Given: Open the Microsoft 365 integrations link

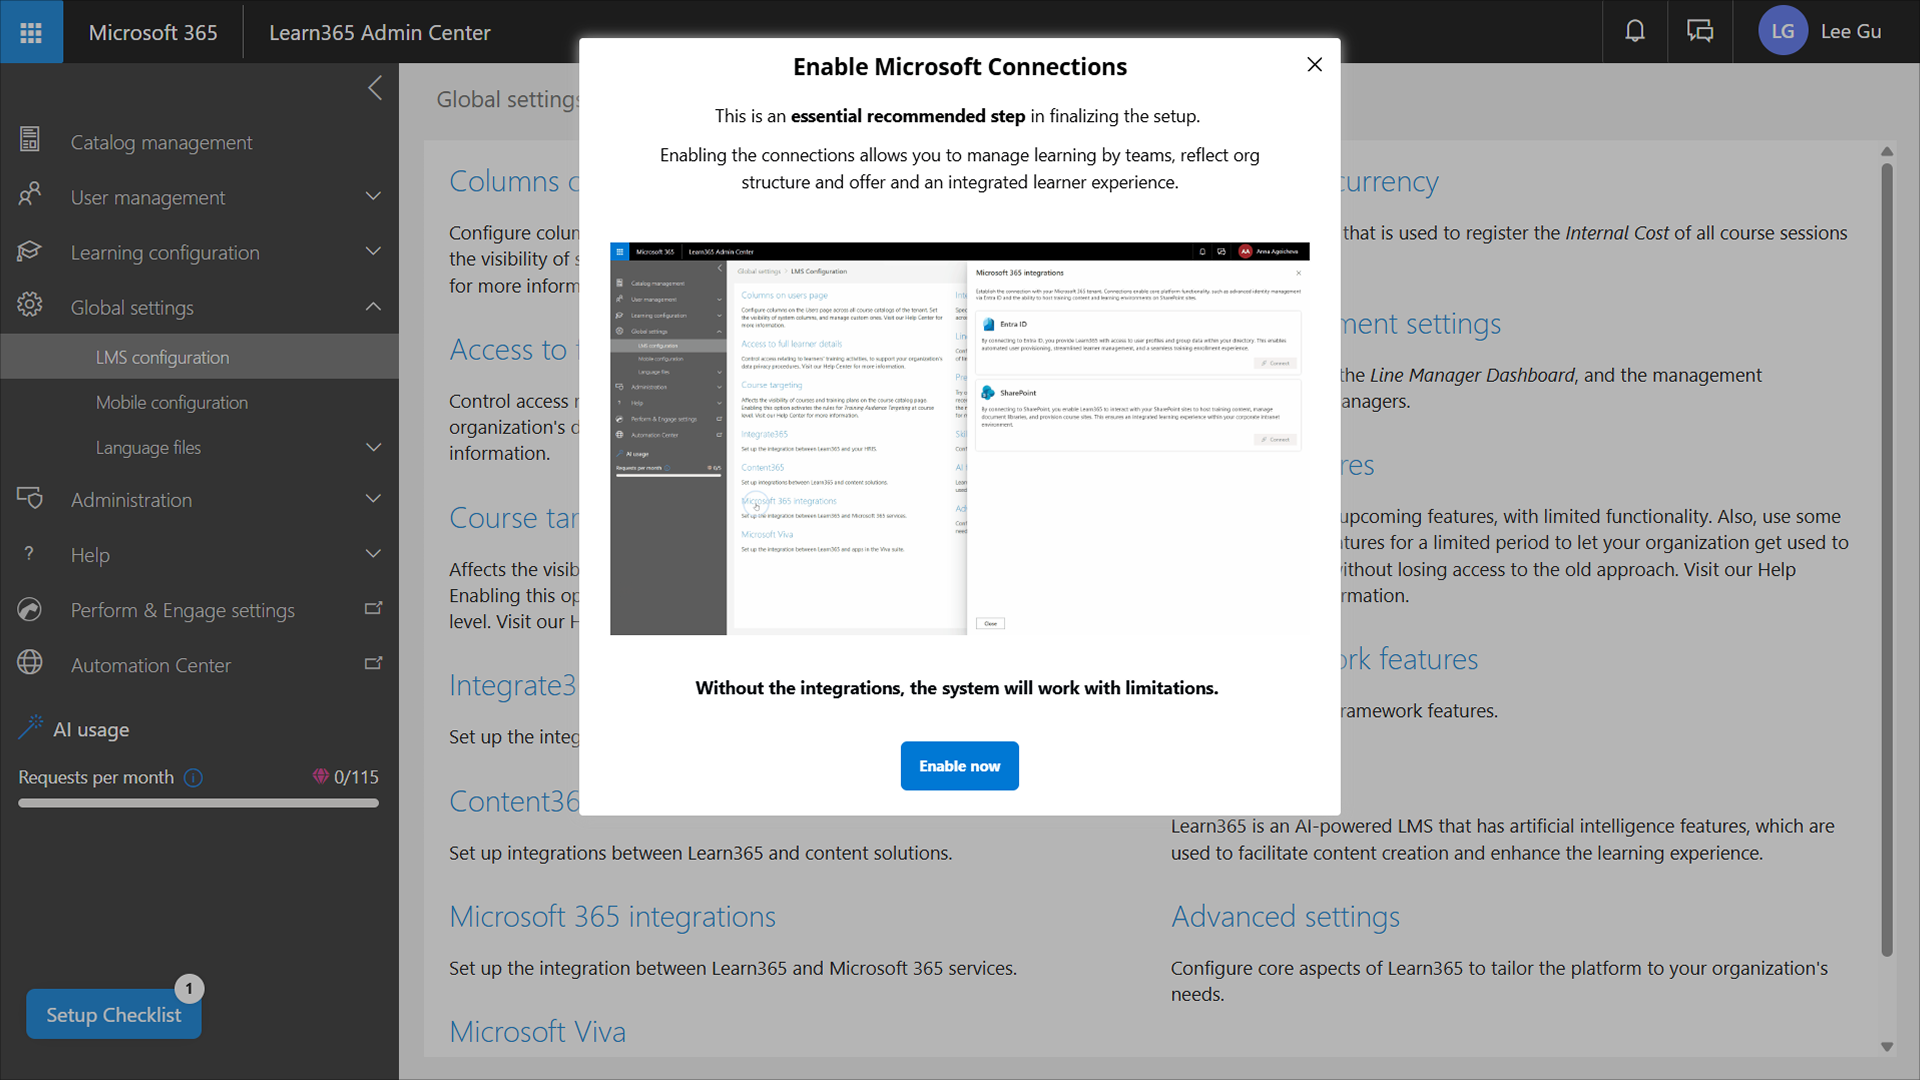Looking at the screenshot, I should [612, 916].
